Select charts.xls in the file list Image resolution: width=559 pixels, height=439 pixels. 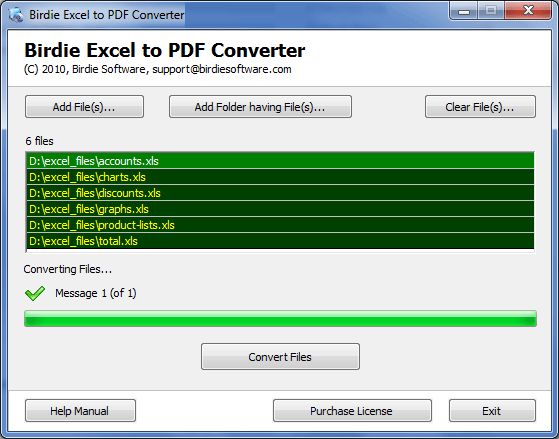[280, 177]
